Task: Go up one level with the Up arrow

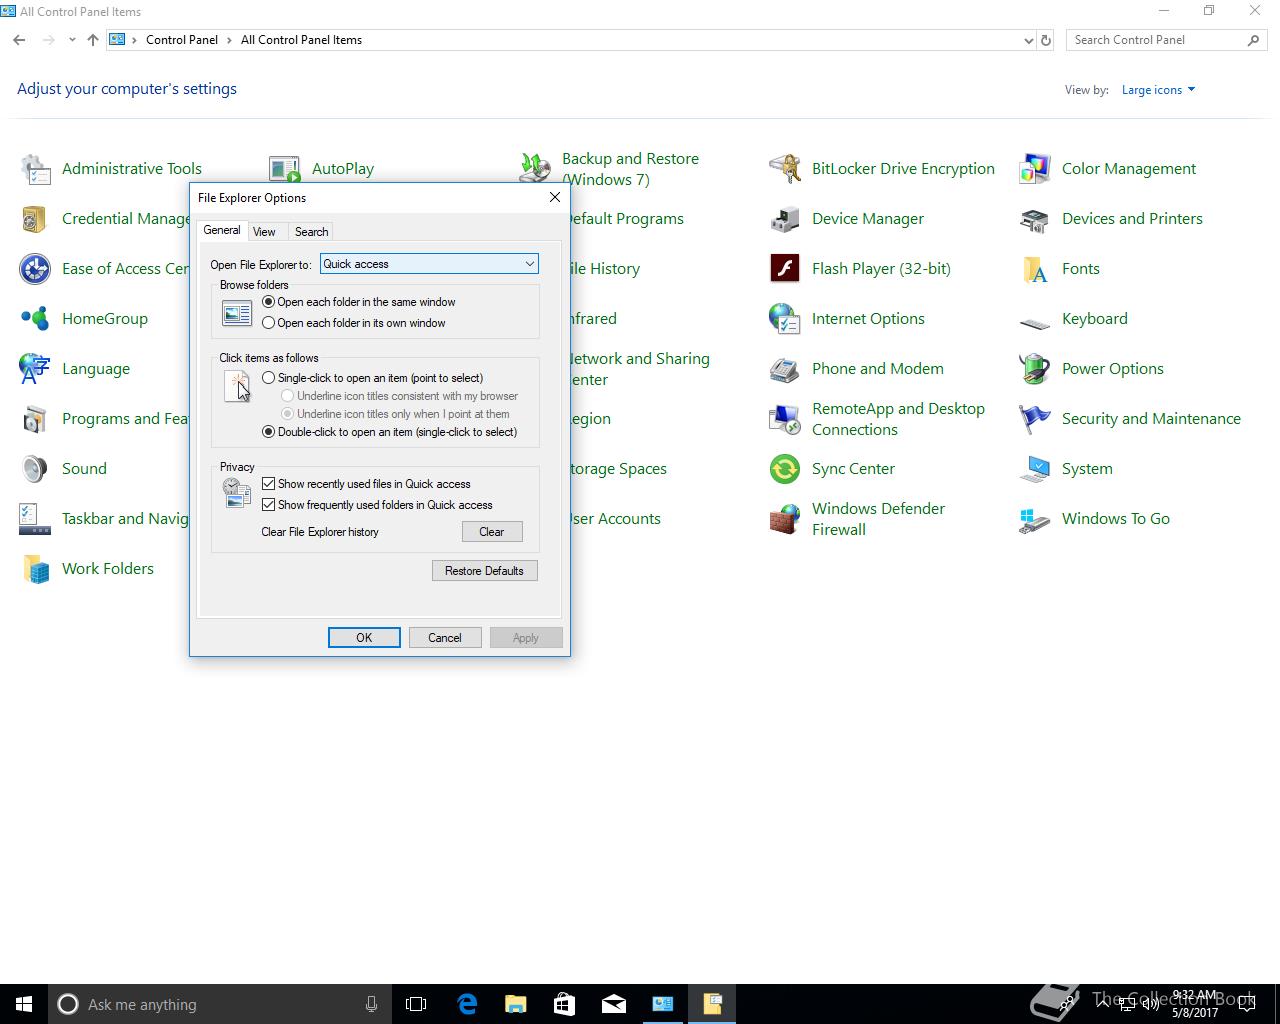Action: 93,40
